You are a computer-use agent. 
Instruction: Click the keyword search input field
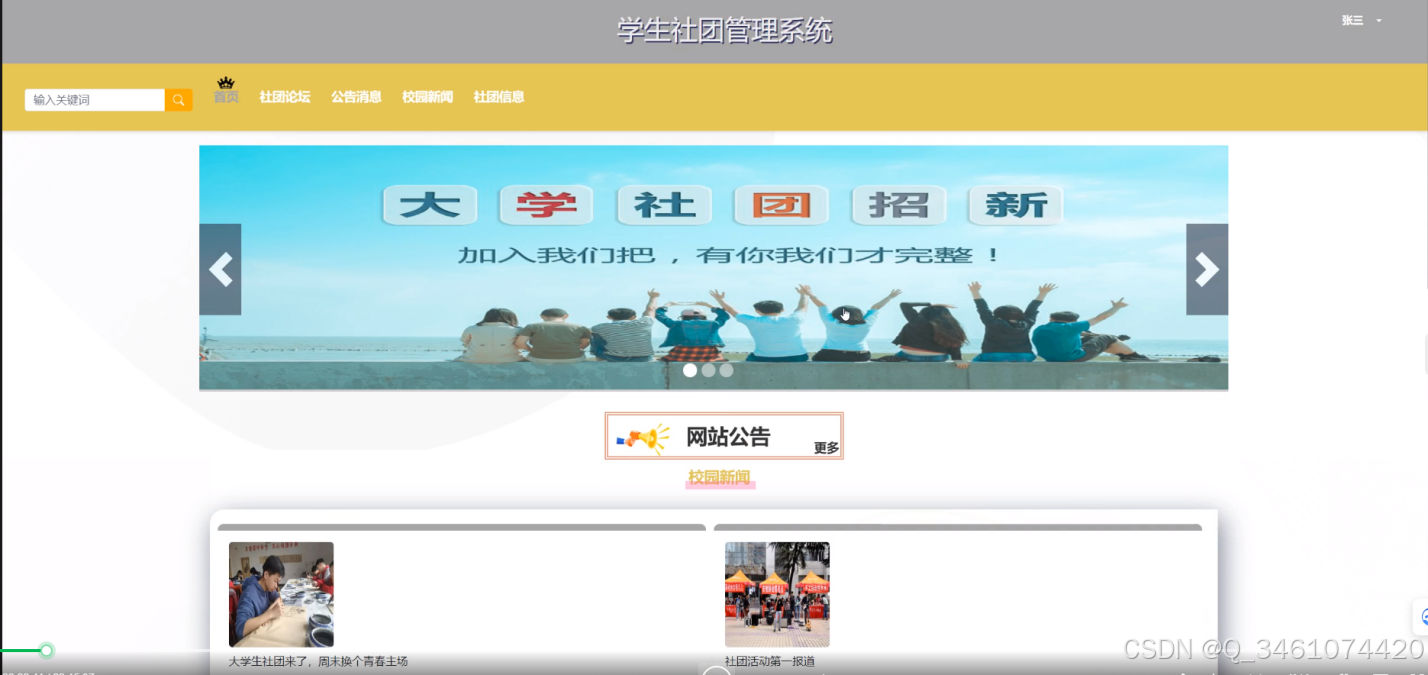pyautogui.click(x=95, y=100)
